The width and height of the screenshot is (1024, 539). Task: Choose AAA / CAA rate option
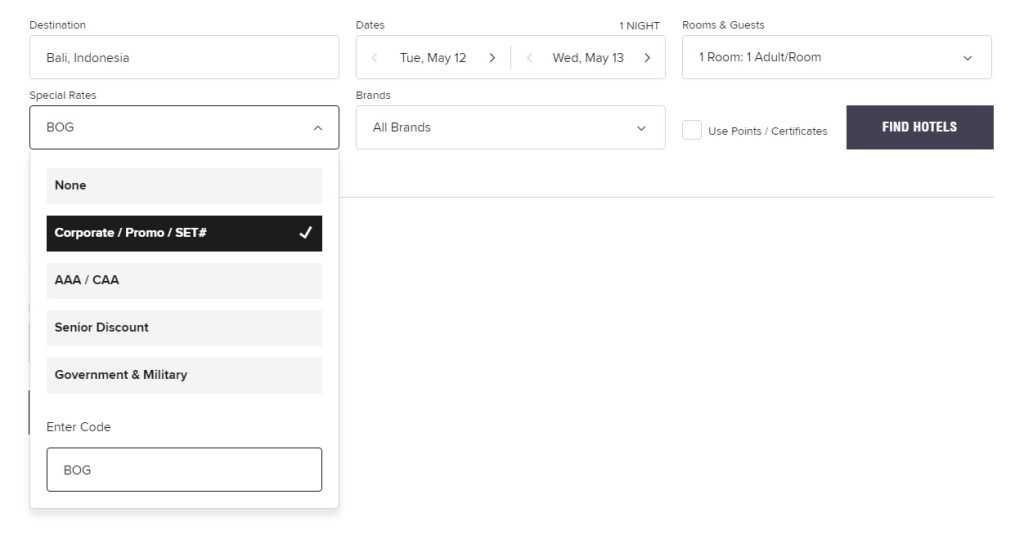[184, 281]
